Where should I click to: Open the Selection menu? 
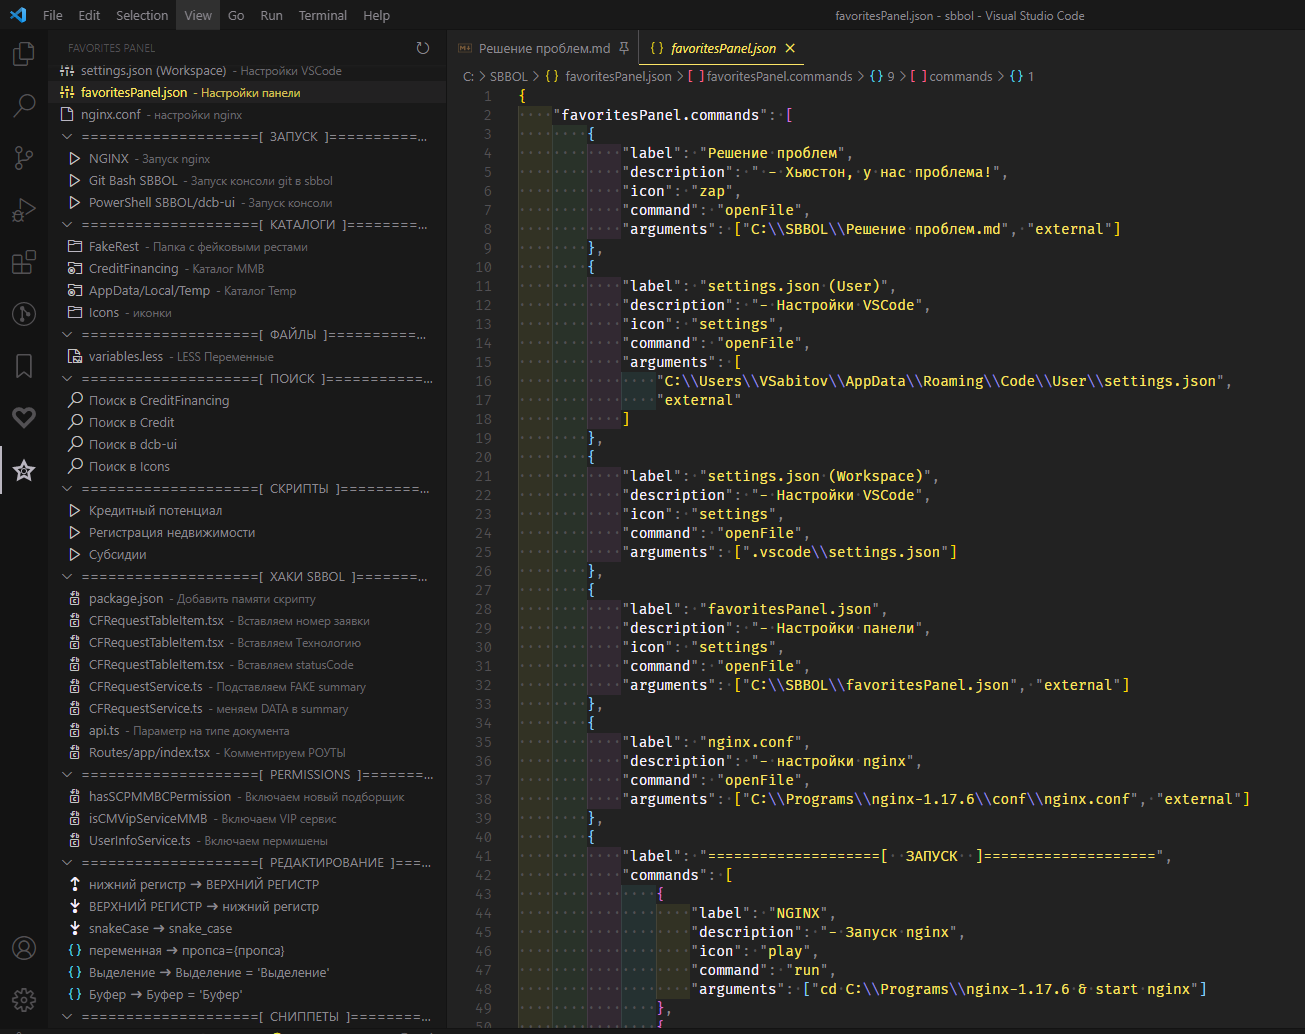click(142, 15)
